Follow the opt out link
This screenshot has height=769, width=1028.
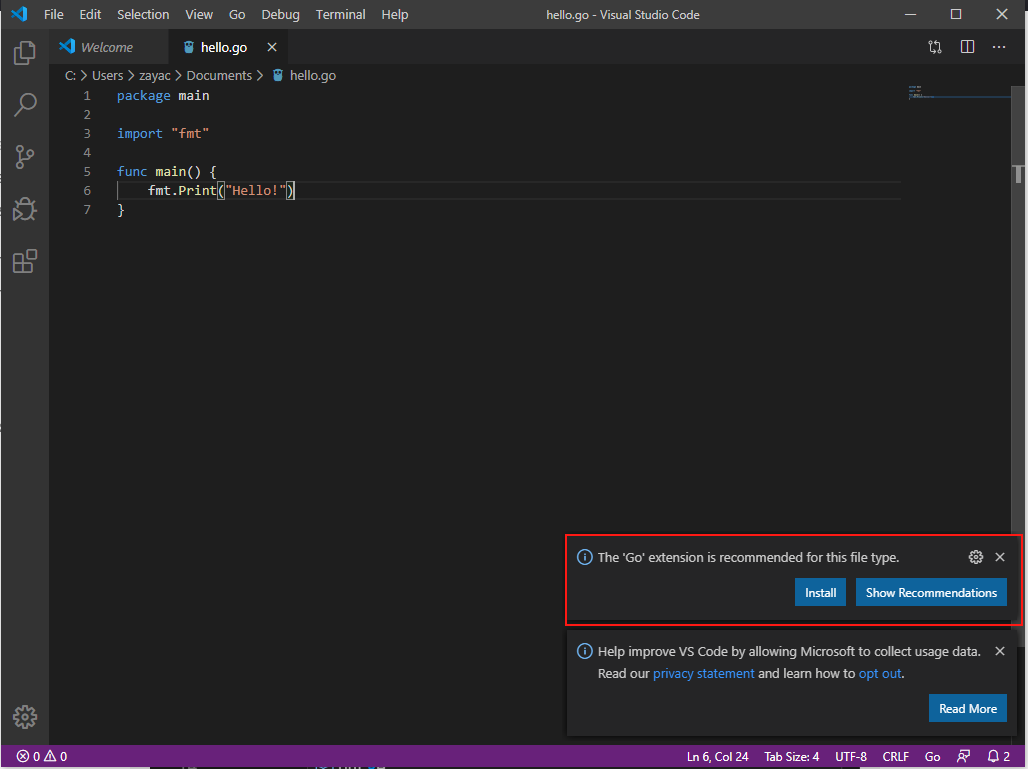tap(880, 673)
